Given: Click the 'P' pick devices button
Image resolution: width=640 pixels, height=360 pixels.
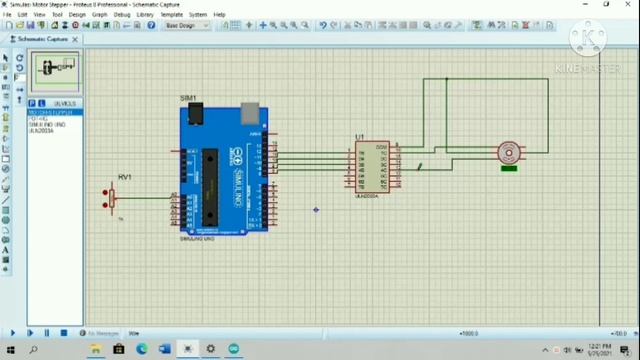Looking at the screenshot, I should coord(32,104).
